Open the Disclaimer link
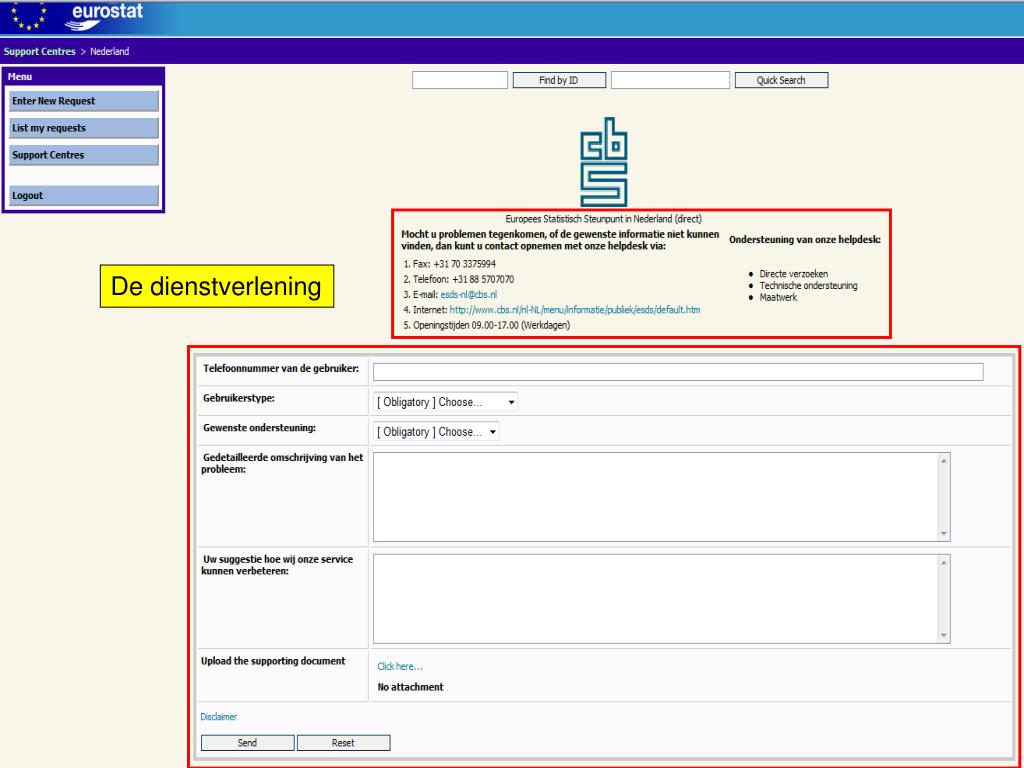The image size is (1024, 768). [219, 717]
